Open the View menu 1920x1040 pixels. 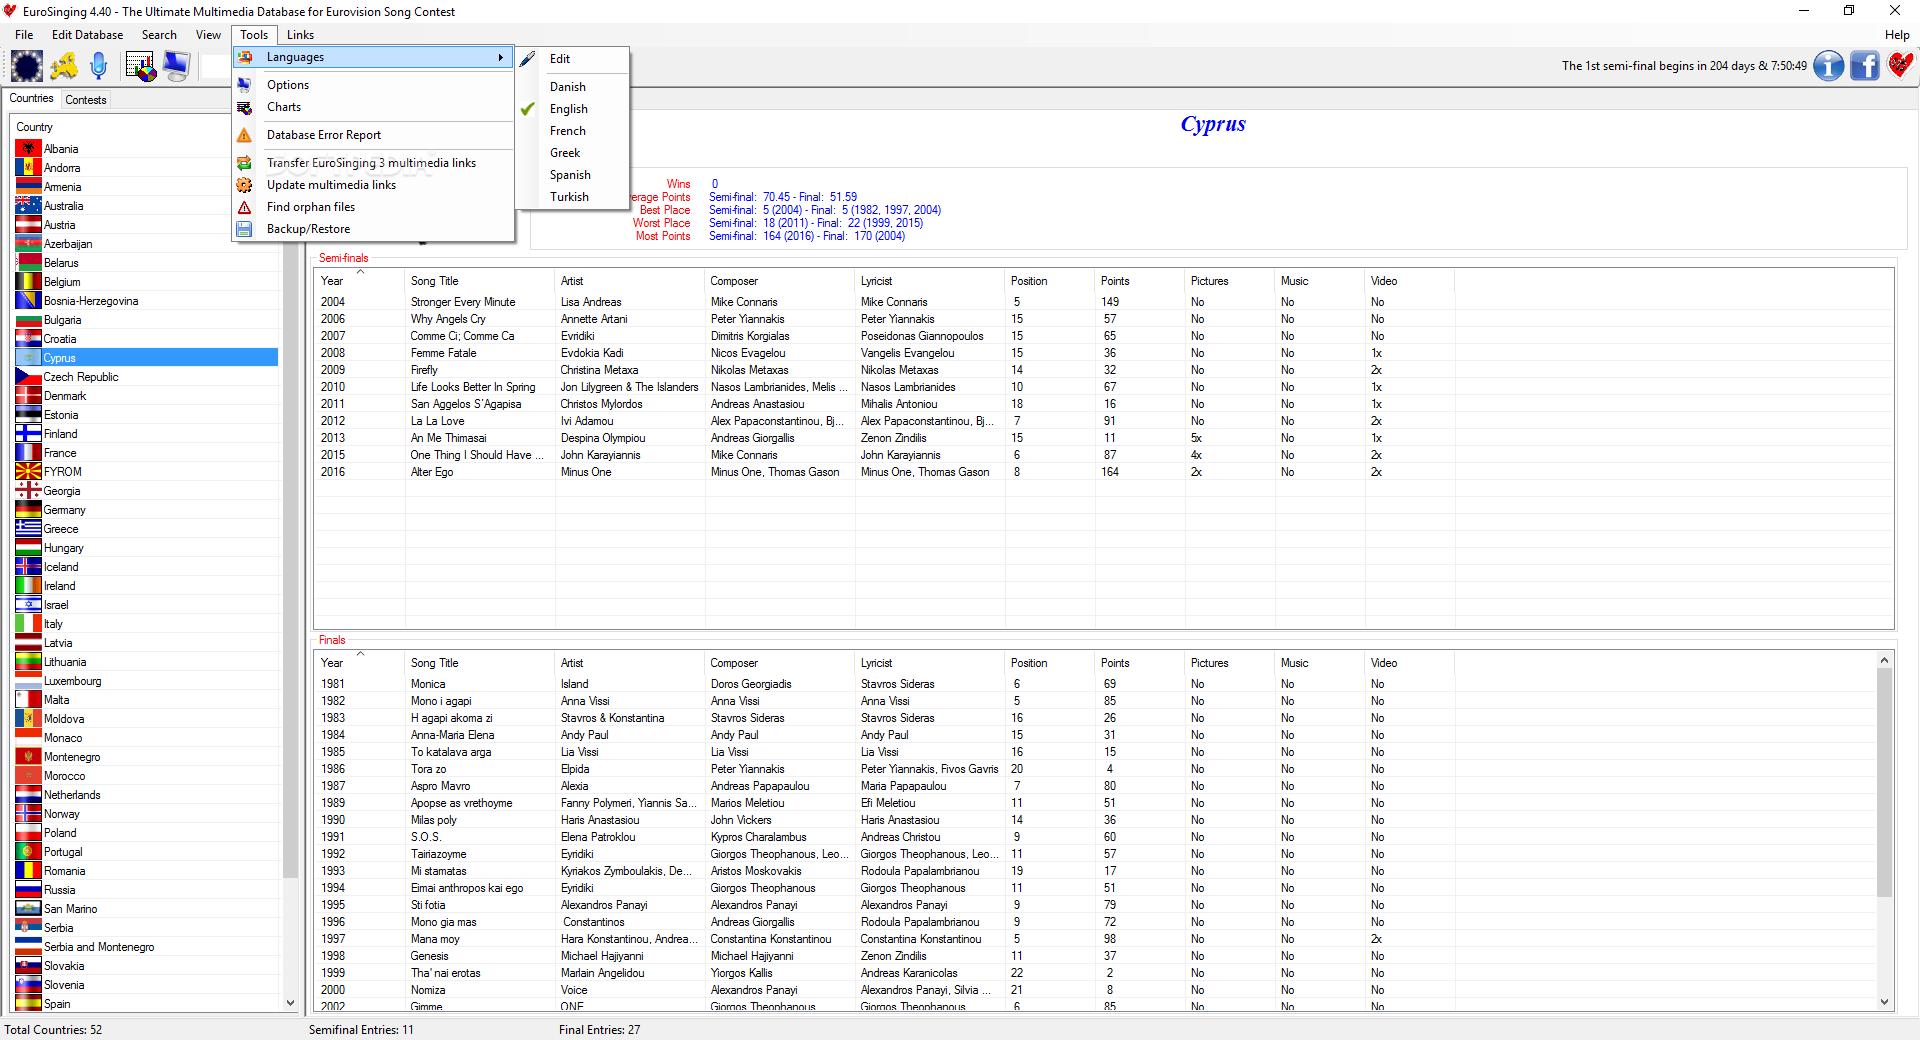coord(208,35)
